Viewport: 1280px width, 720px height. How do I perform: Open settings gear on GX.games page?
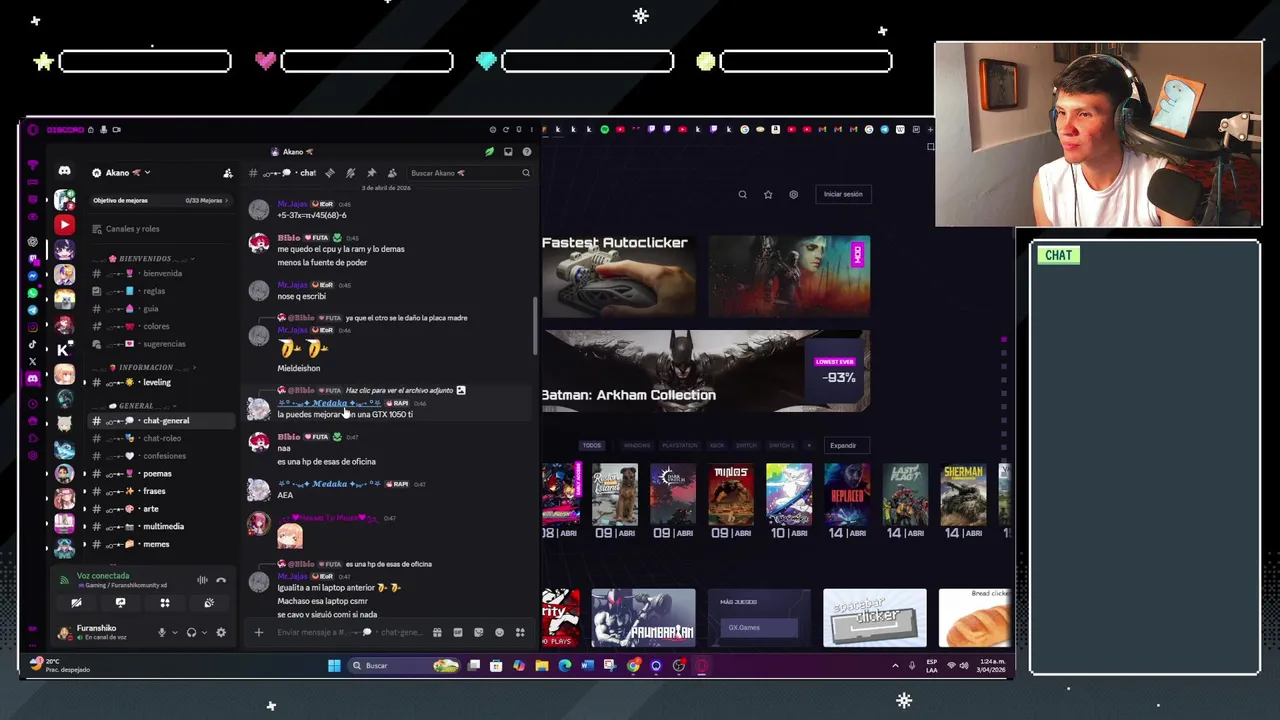[794, 194]
